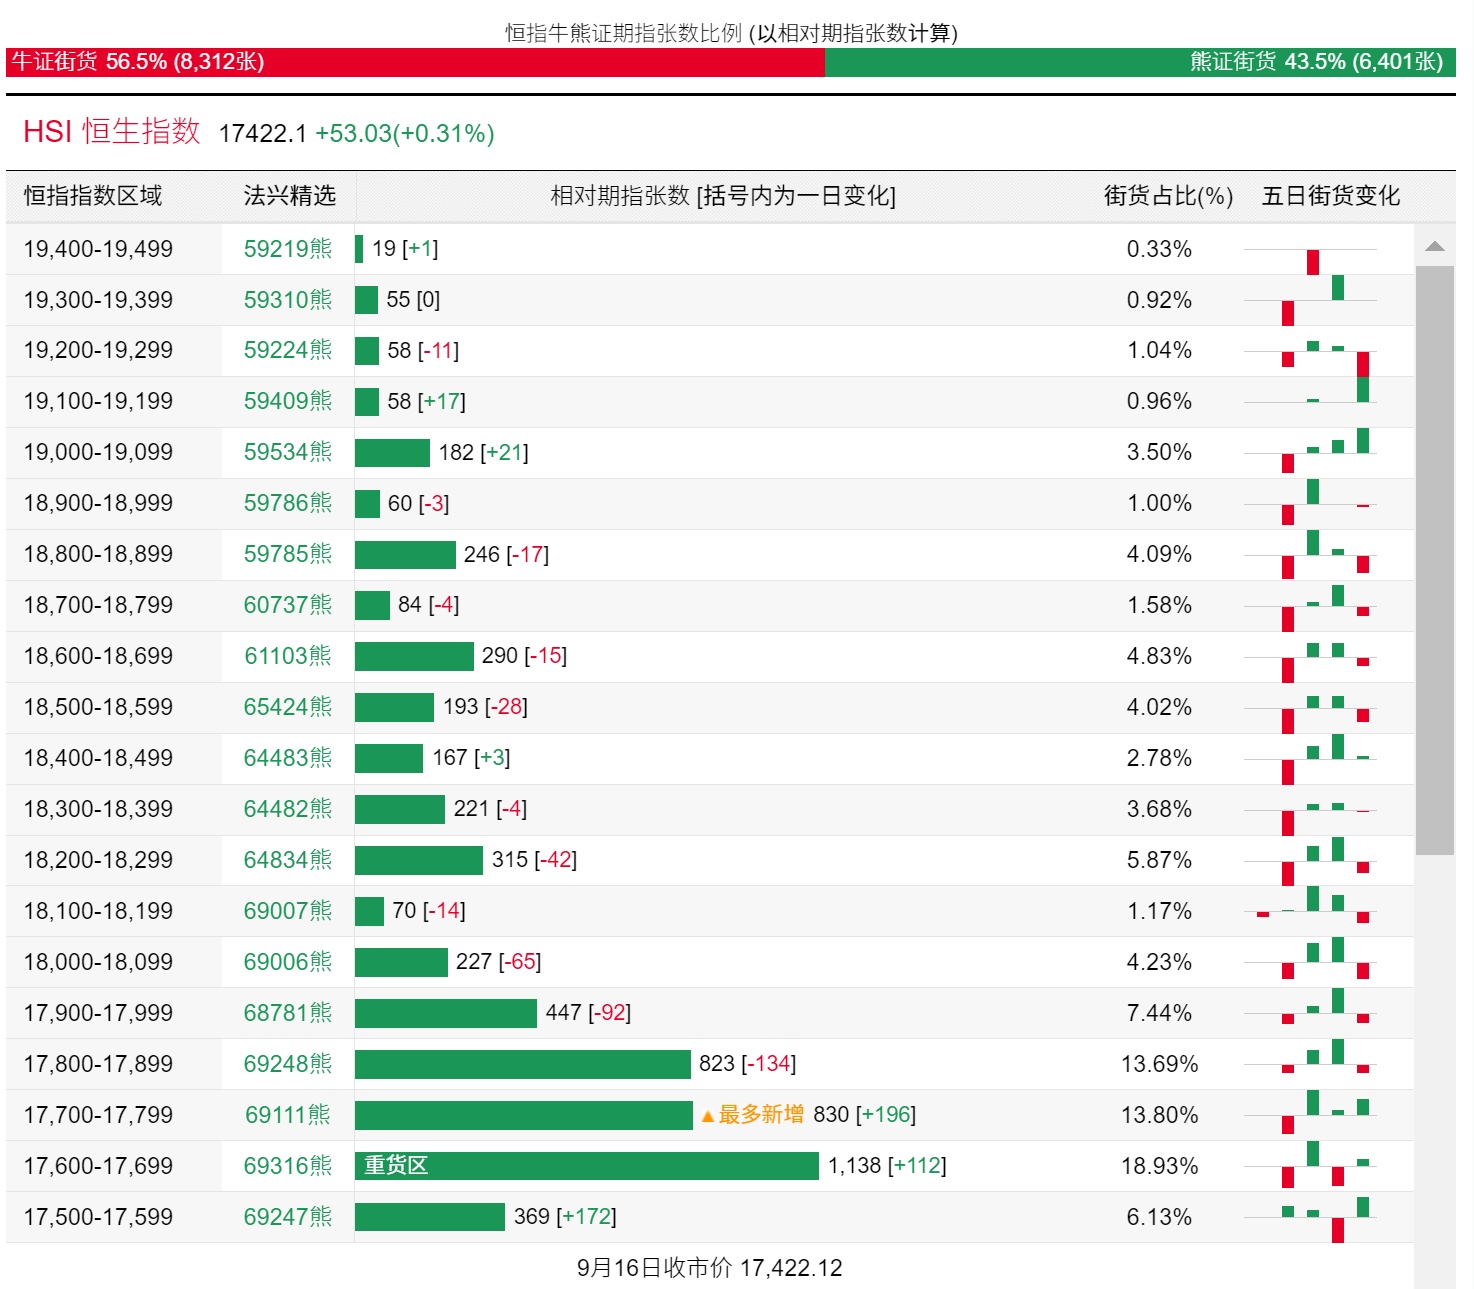This screenshot has height=1289, width=1474.
Task: Click the 街货占比(%) column header
Action: 1168,196
